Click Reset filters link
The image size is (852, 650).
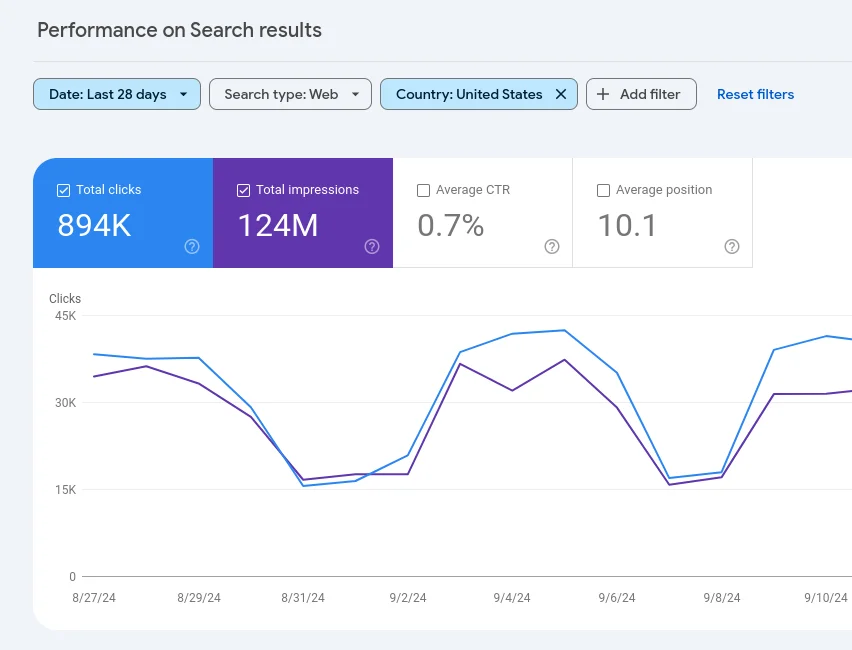pyautogui.click(x=755, y=94)
